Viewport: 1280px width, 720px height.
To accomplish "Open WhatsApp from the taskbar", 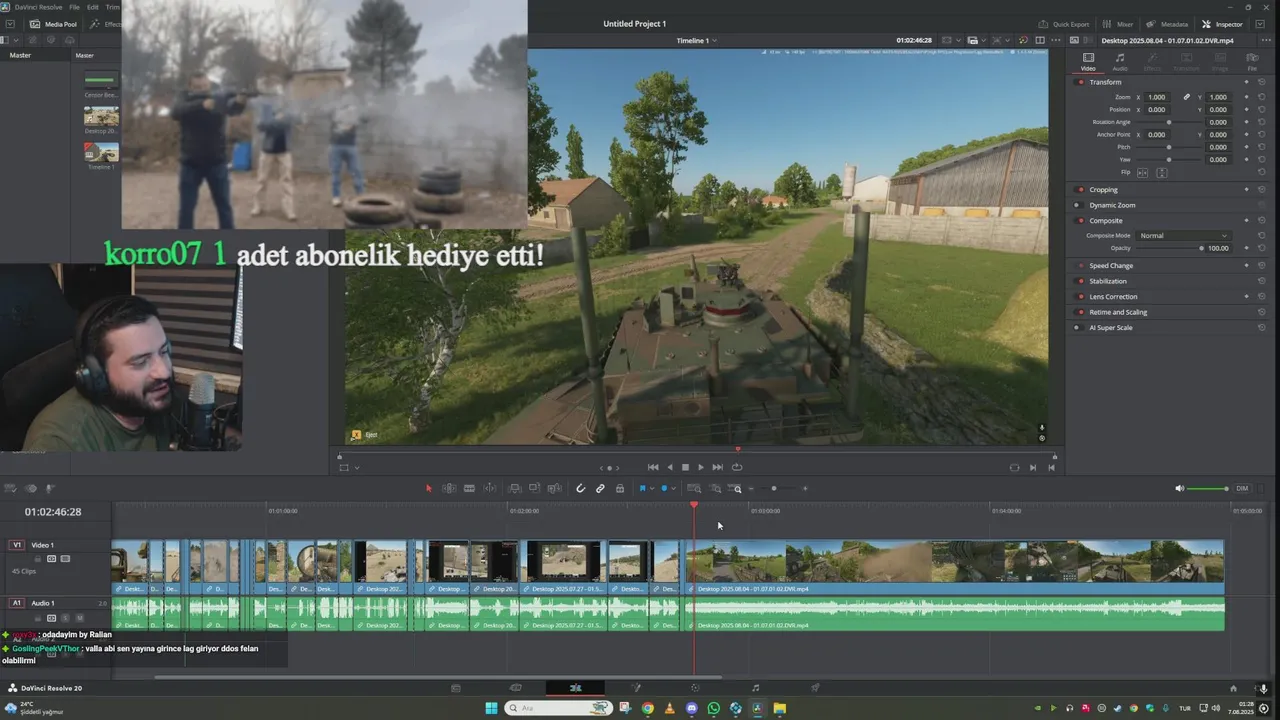I will (713, 708).
